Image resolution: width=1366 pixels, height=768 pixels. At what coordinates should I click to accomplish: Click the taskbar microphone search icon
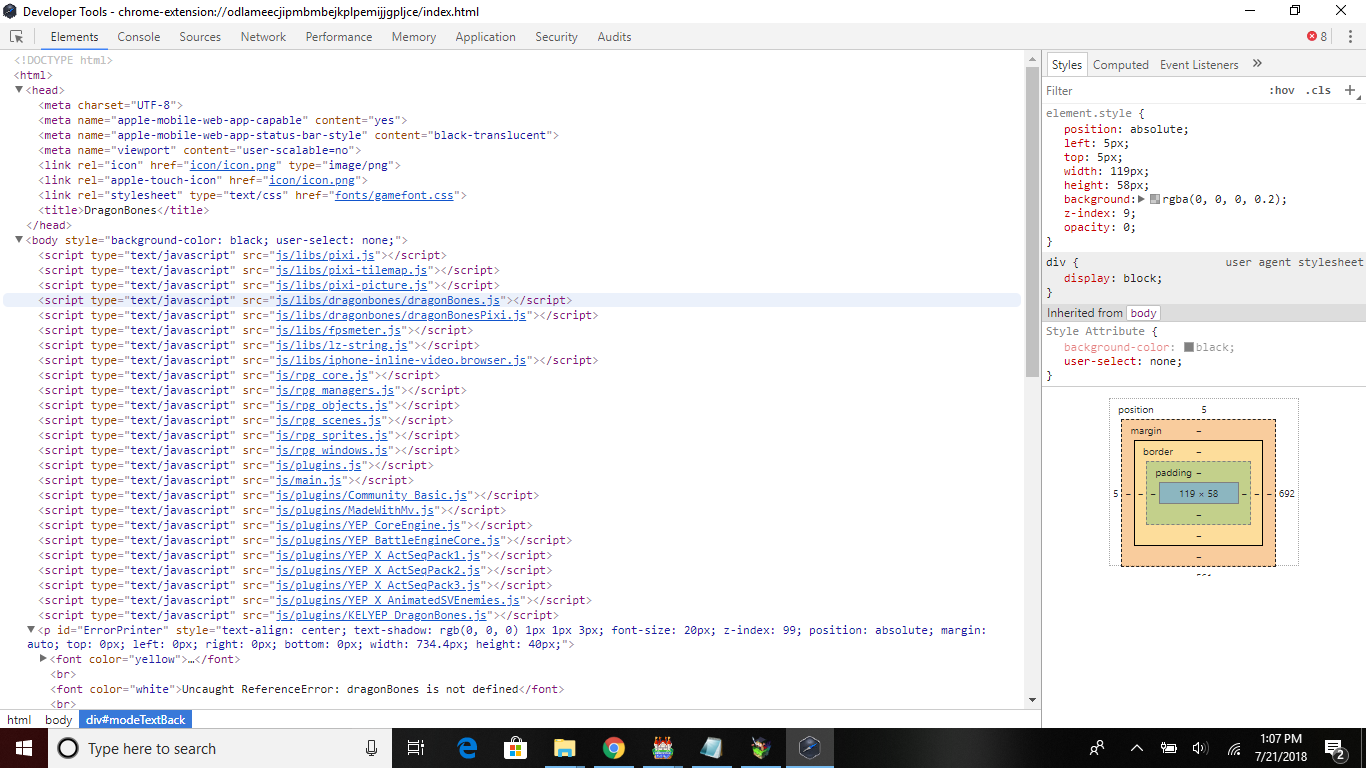click(x=372, y=748)
